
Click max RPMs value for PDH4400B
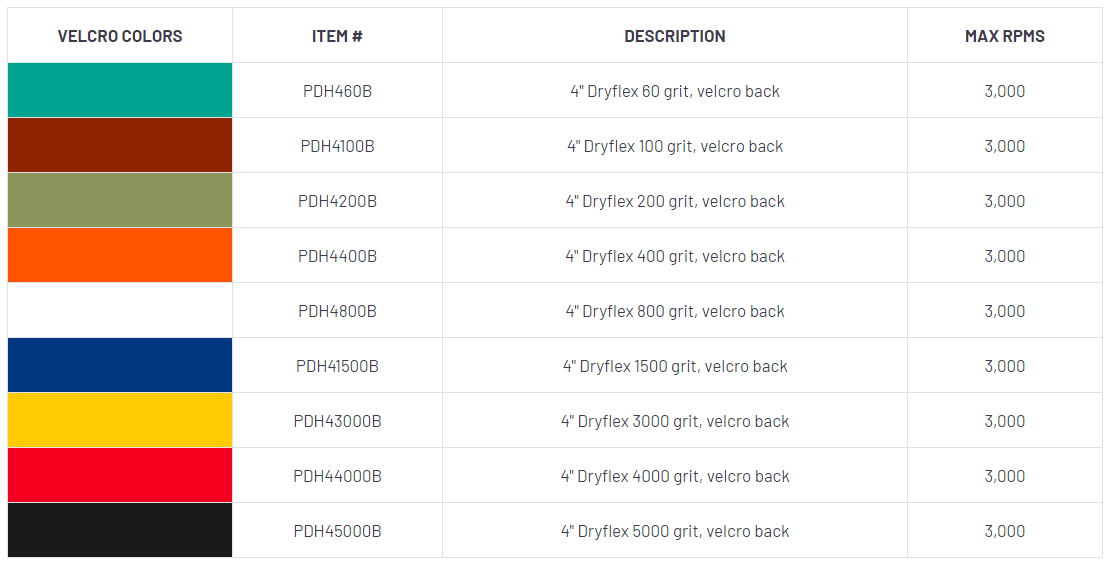click(1005, 256)
